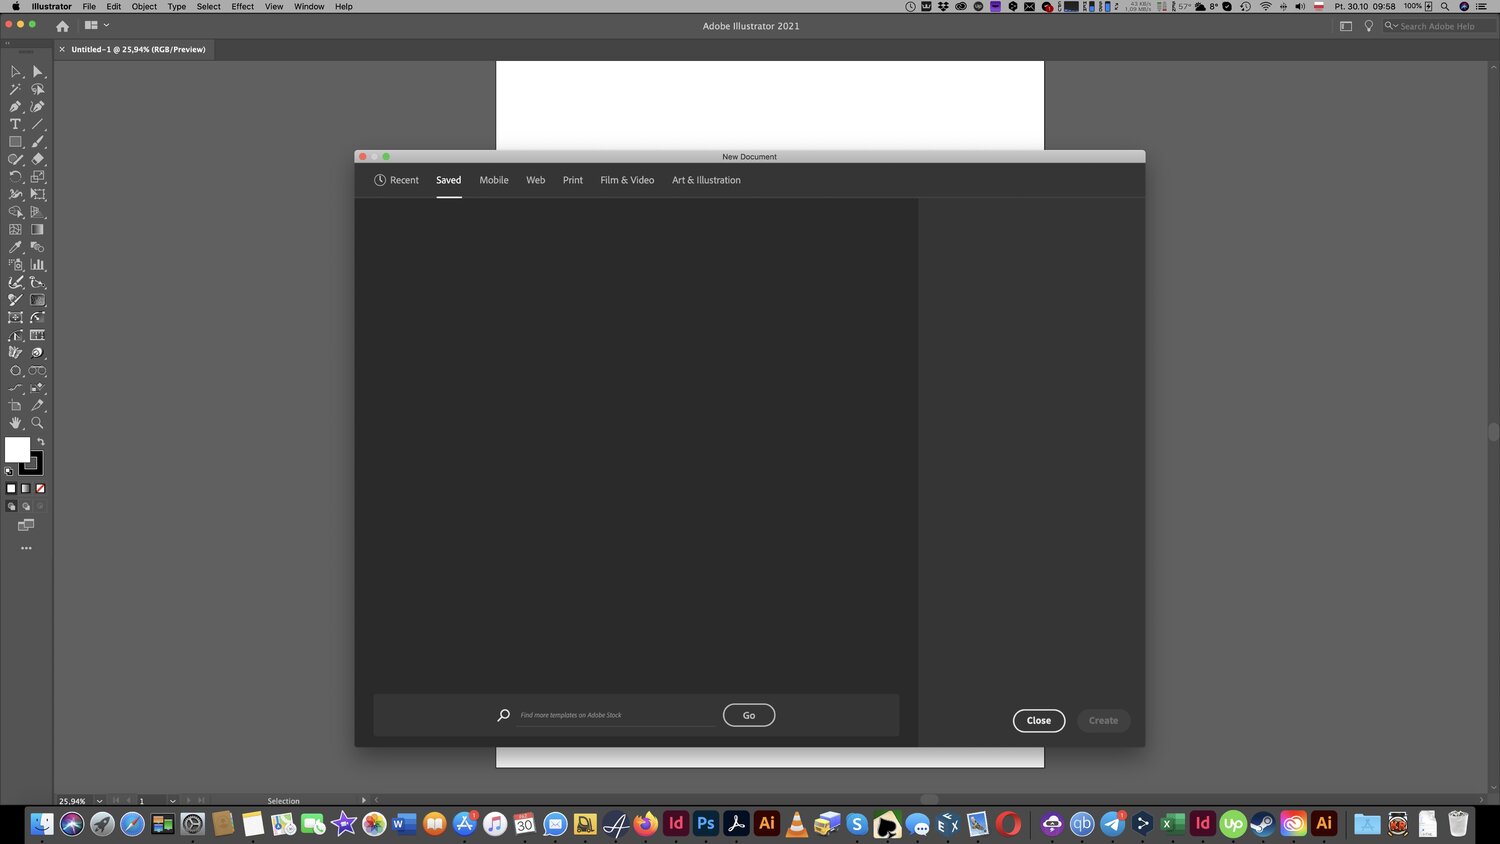1500x844 pixels.
Task: Set paint type to Gradient
Action: [x=26, y=489]
